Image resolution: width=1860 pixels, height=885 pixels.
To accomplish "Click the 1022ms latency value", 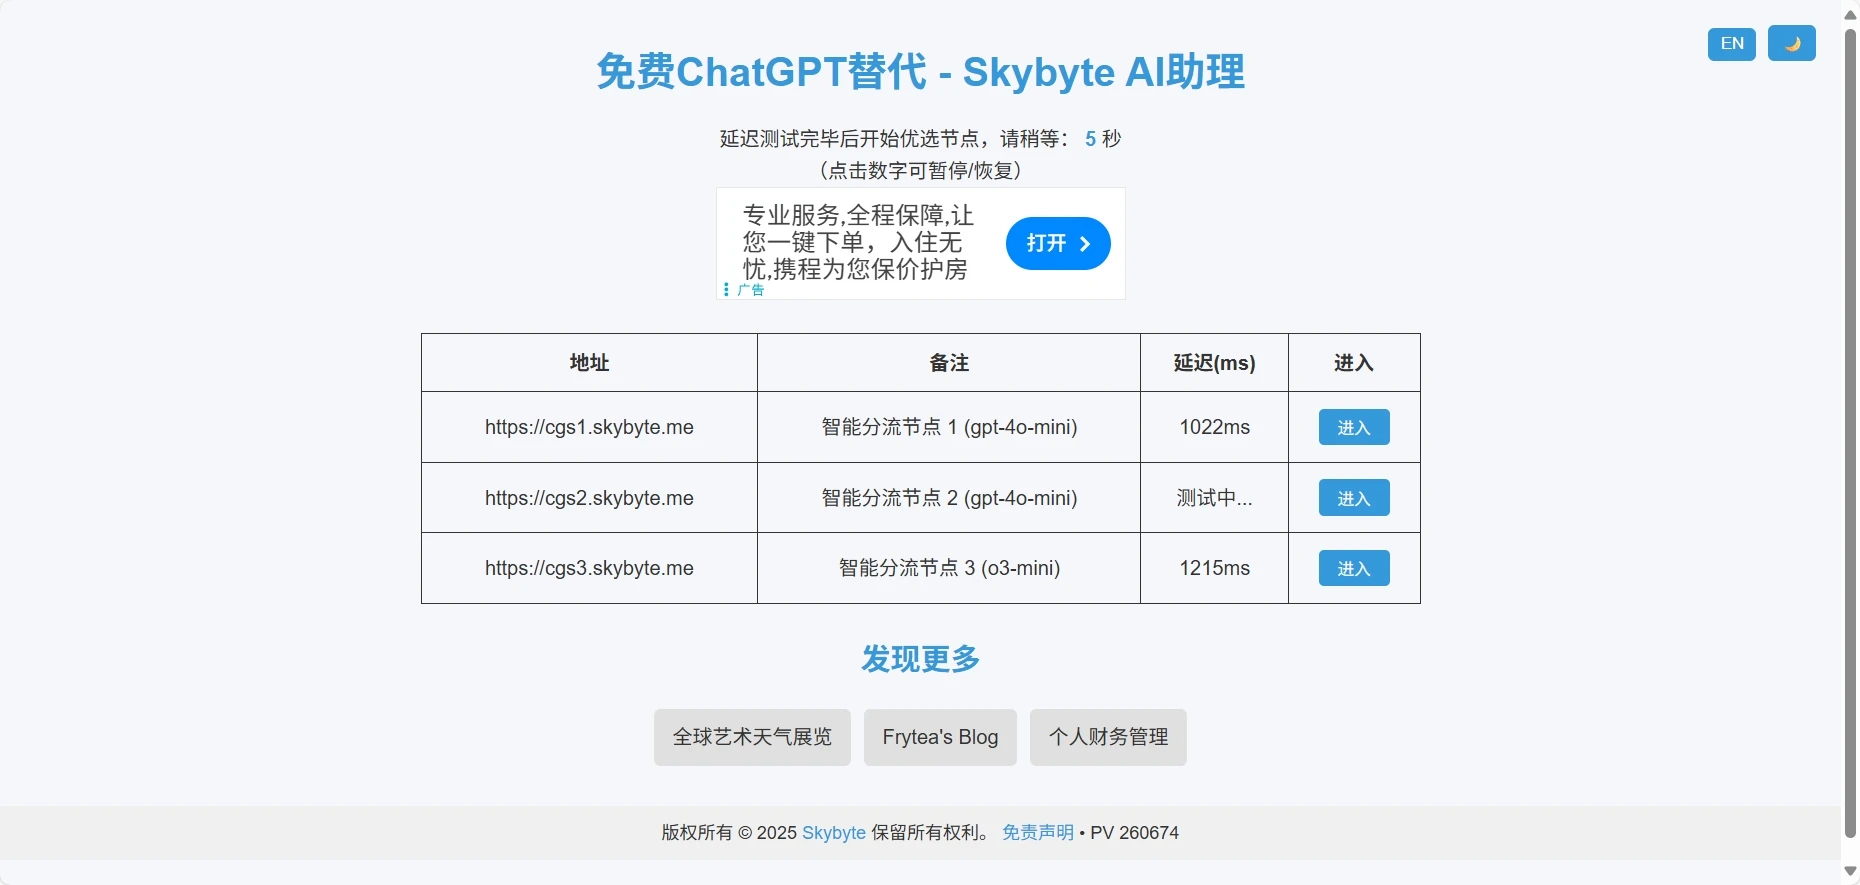I will pos(1214,427).
